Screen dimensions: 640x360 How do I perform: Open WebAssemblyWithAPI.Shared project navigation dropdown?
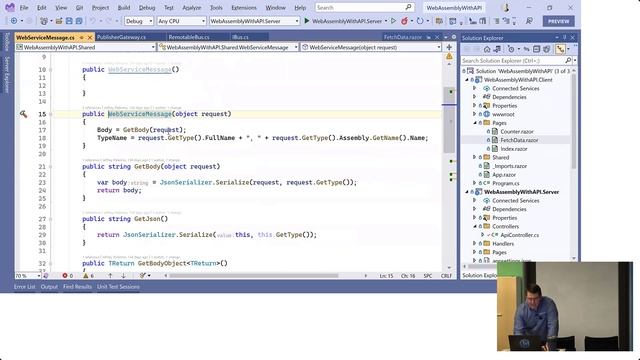(85, 47)
